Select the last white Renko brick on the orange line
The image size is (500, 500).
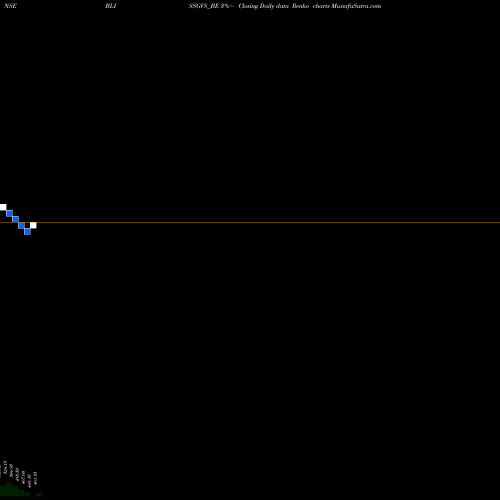[33, 225]
